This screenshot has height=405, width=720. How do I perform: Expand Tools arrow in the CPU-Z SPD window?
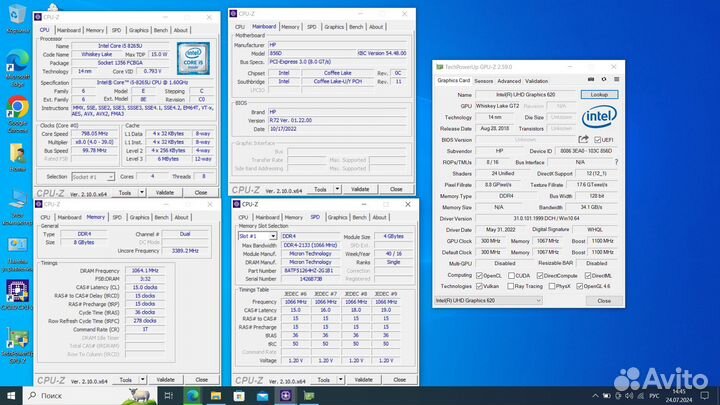(x=340, y=380)
